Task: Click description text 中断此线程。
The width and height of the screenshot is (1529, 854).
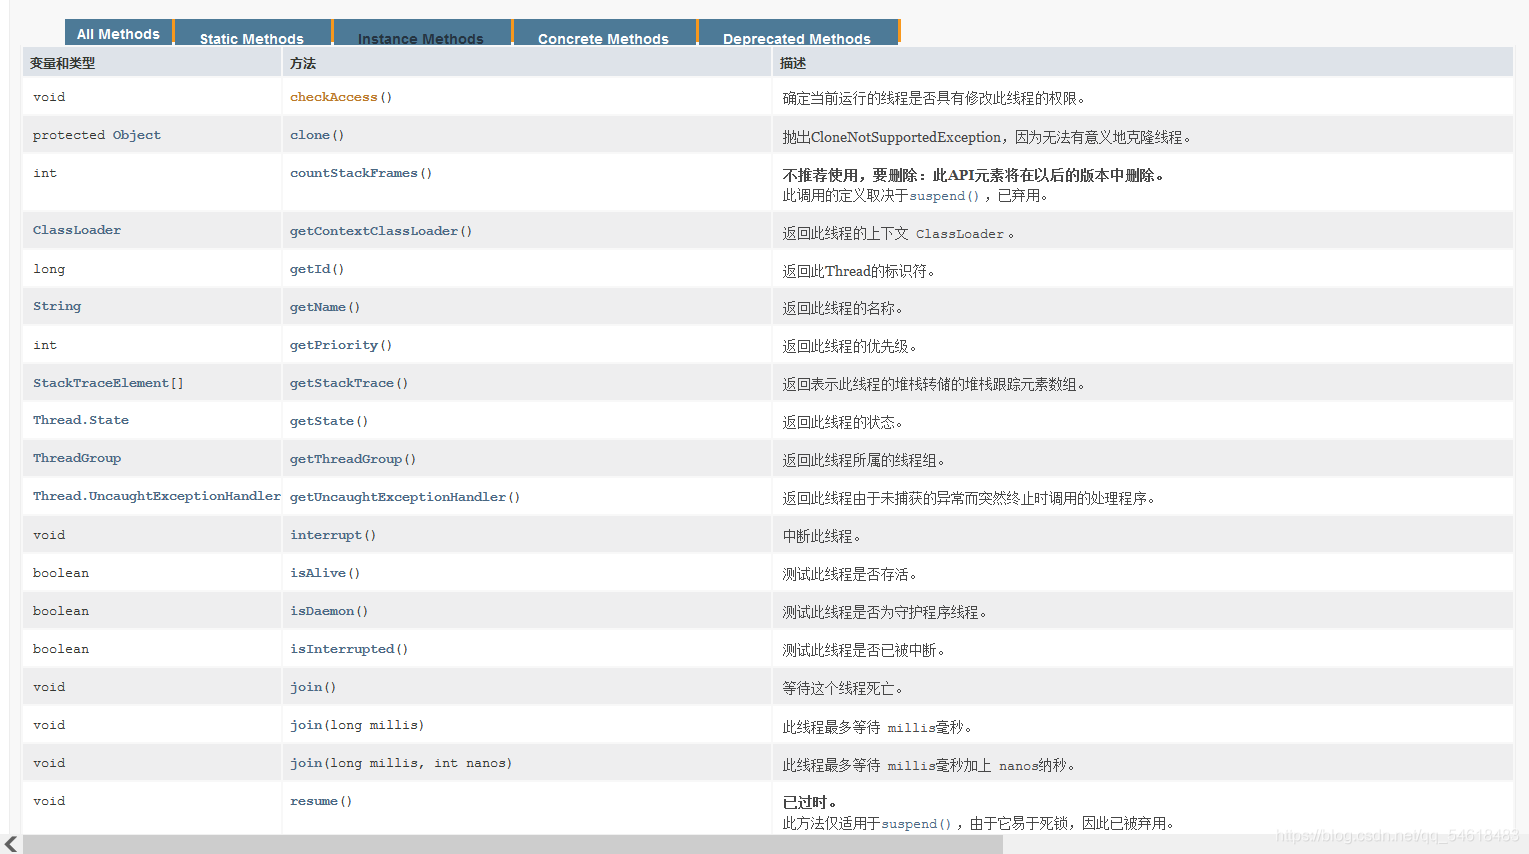Action: pyautogui.click(x=822, y=536)
